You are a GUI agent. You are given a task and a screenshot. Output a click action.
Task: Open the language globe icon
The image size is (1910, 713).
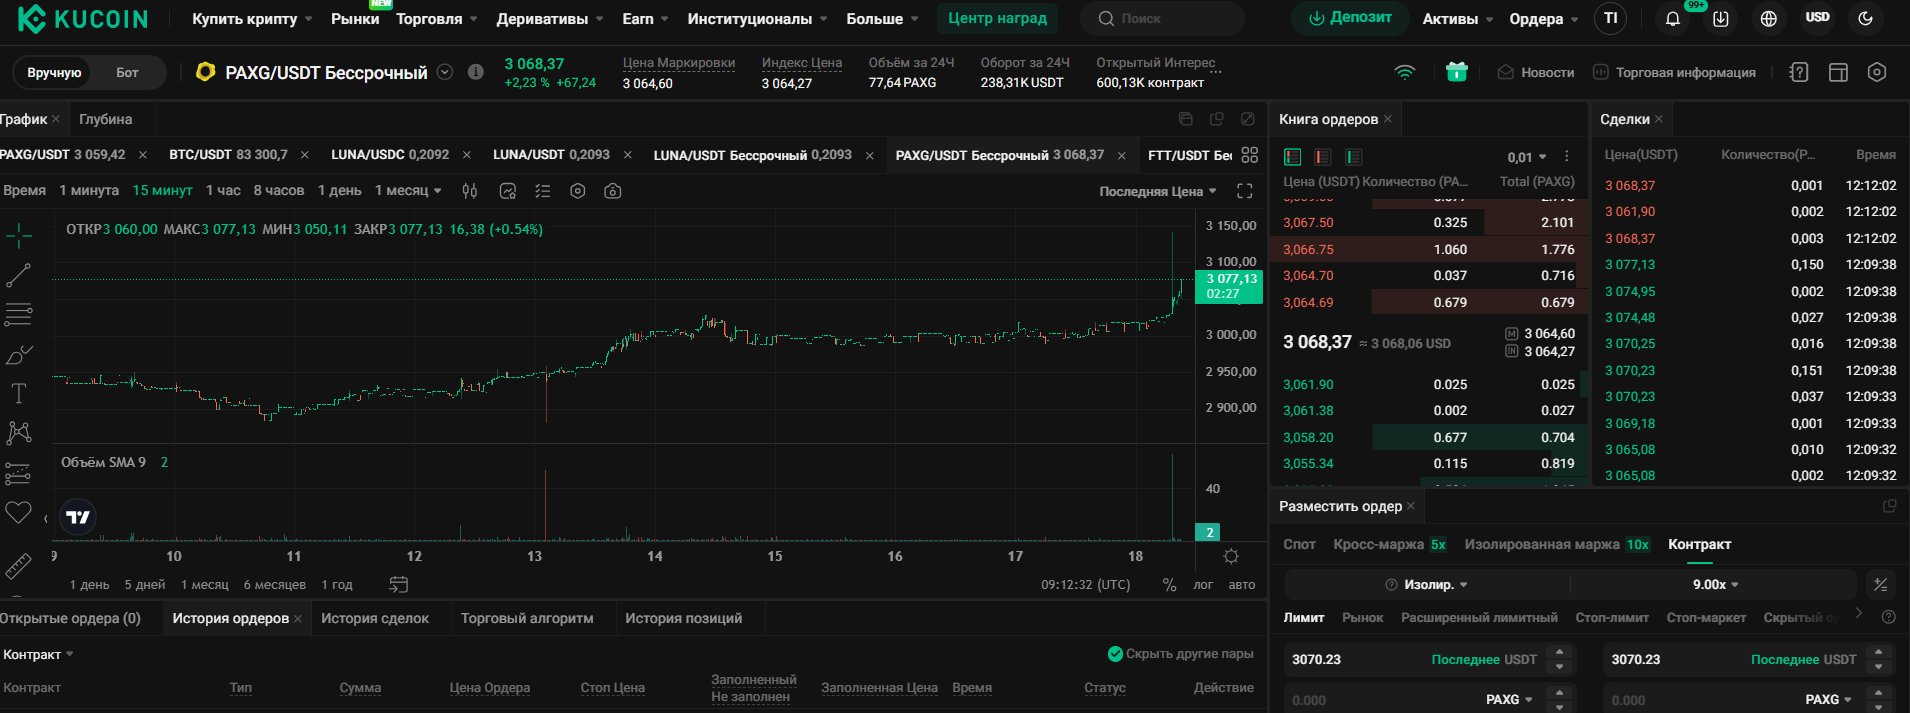[x=1768, y=19]
